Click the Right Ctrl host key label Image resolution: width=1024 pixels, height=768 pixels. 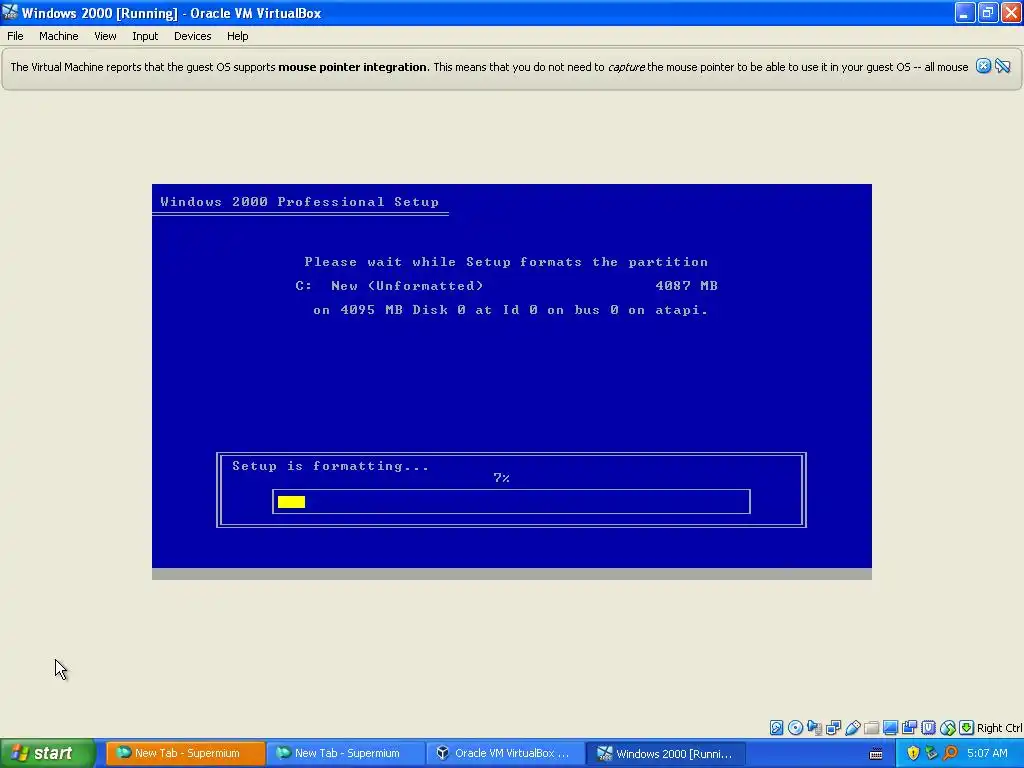1000,728
